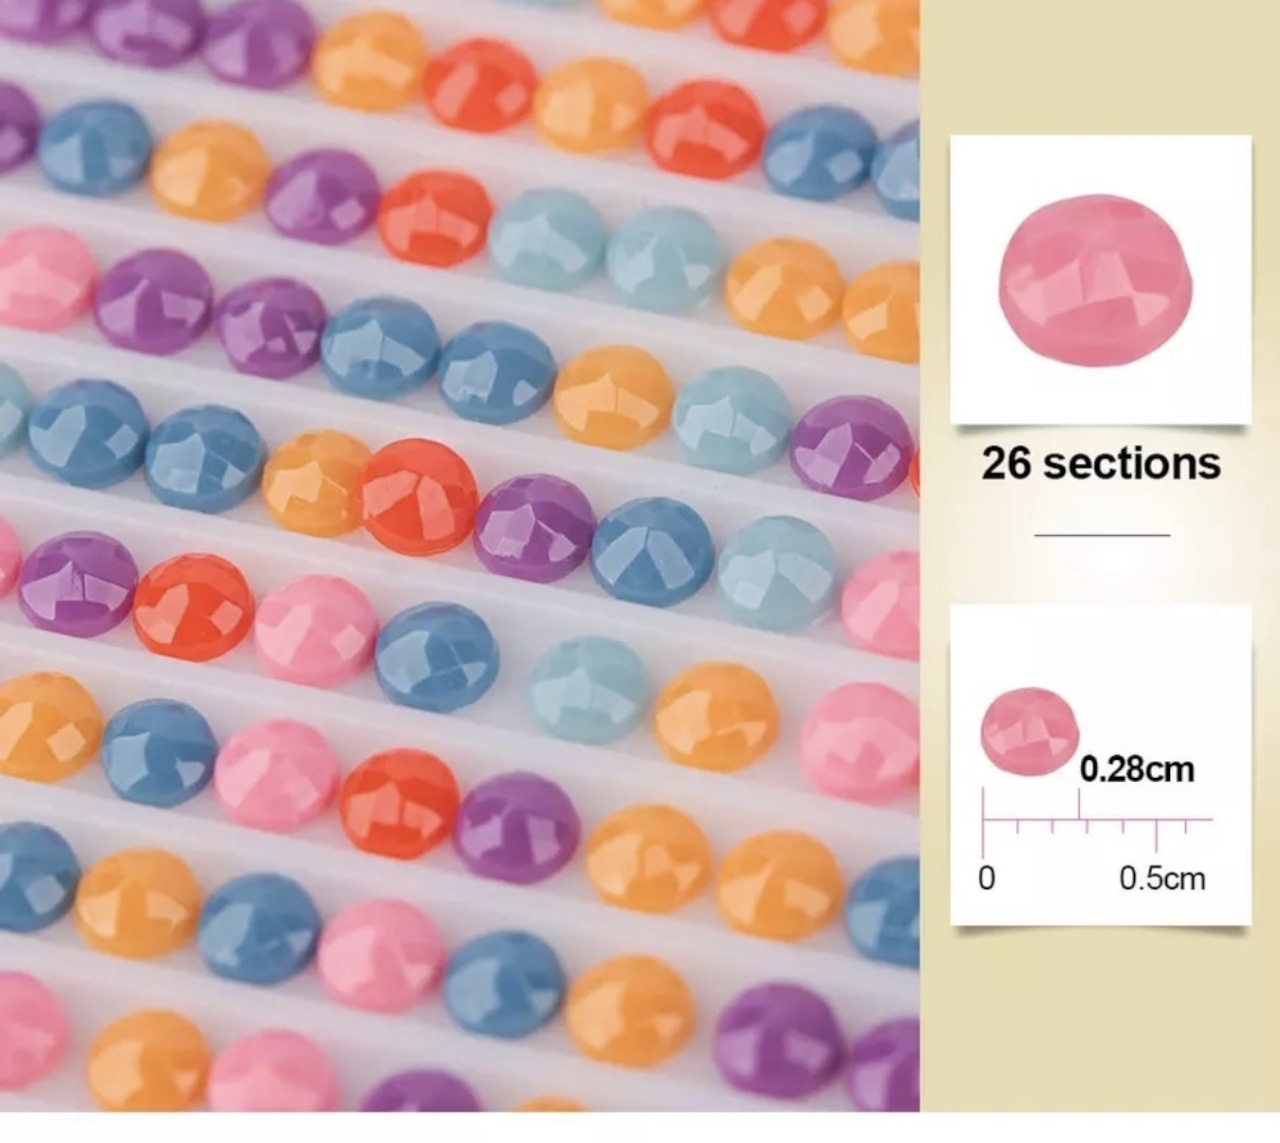Screen dimensions: 1280x1143
Task: Click the "0.5cm" ruler label
Action: tap(1162, 878)
